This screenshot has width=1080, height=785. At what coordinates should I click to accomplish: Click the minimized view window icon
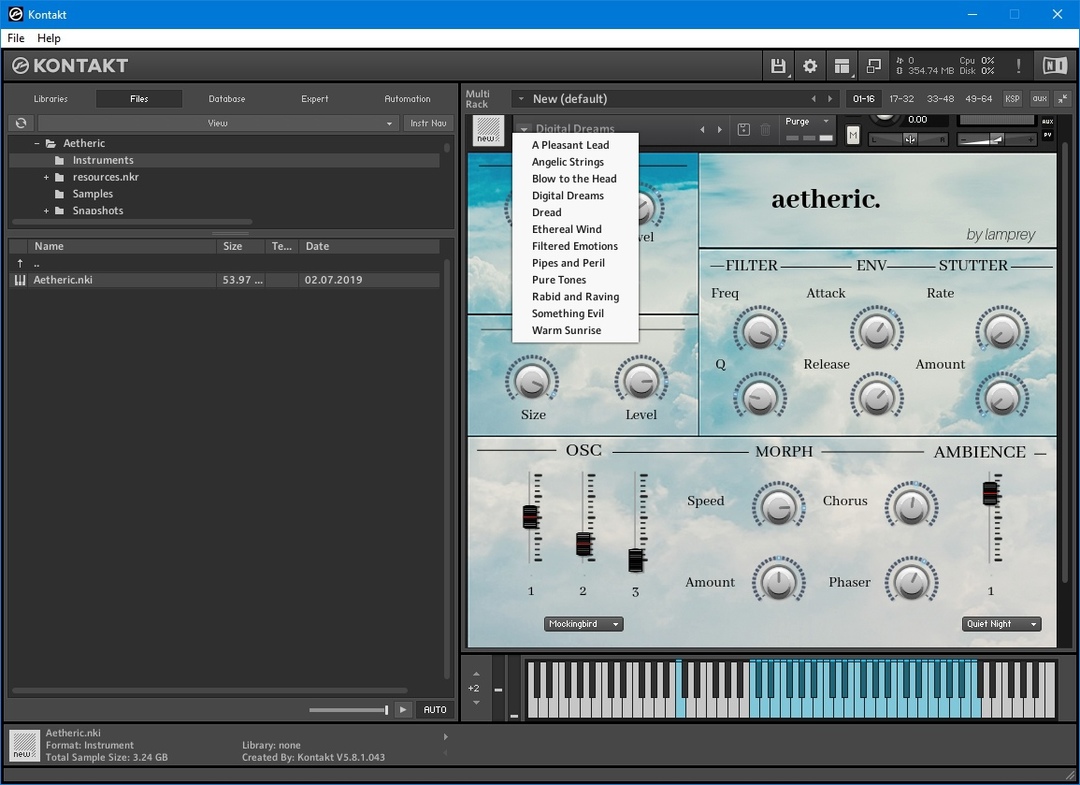pyautogui.click(x=873, y=66)
